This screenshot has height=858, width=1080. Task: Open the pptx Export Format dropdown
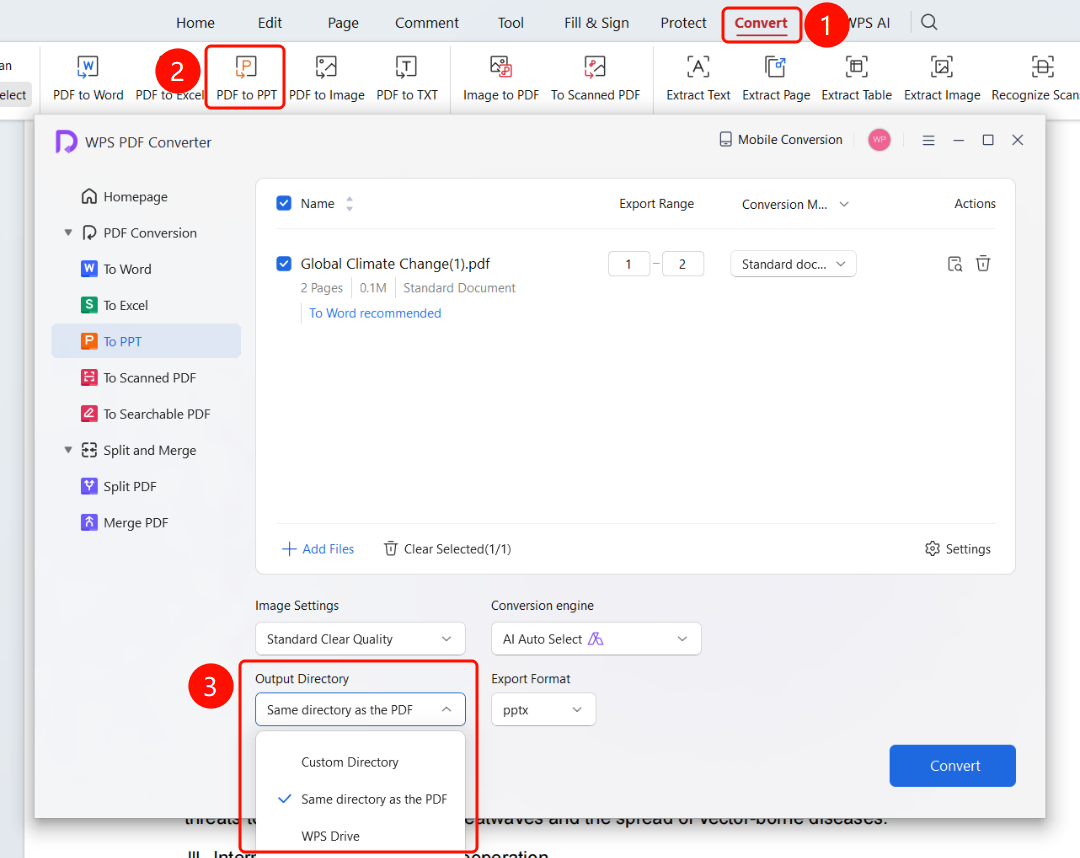point(543,710)
